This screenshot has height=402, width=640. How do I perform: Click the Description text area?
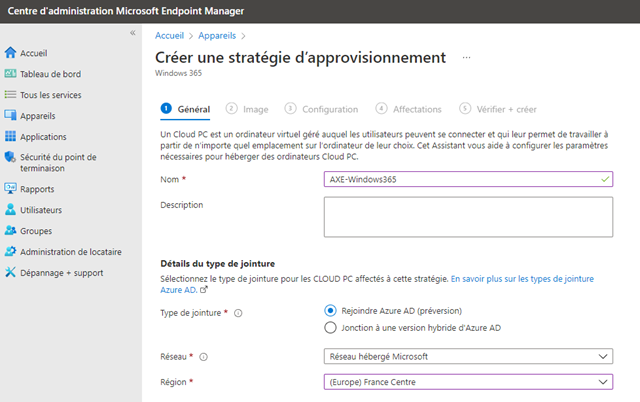468,216
